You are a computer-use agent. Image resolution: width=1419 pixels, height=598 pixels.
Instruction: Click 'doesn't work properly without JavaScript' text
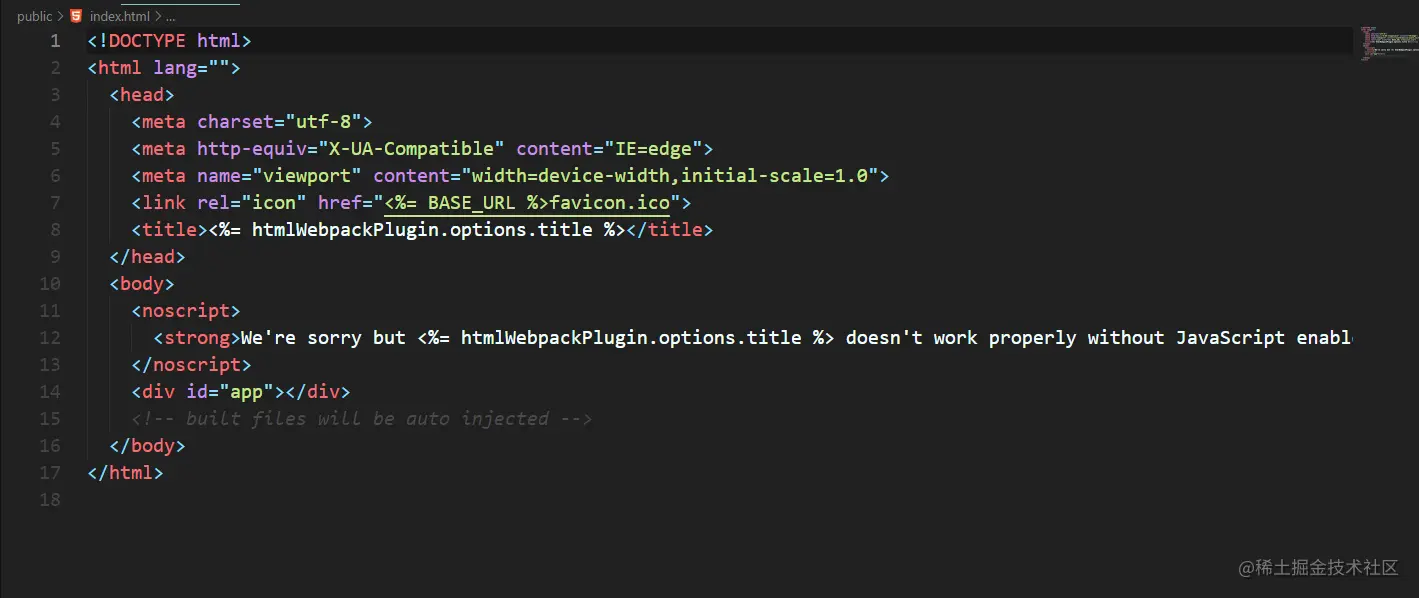coord(1065,338)
